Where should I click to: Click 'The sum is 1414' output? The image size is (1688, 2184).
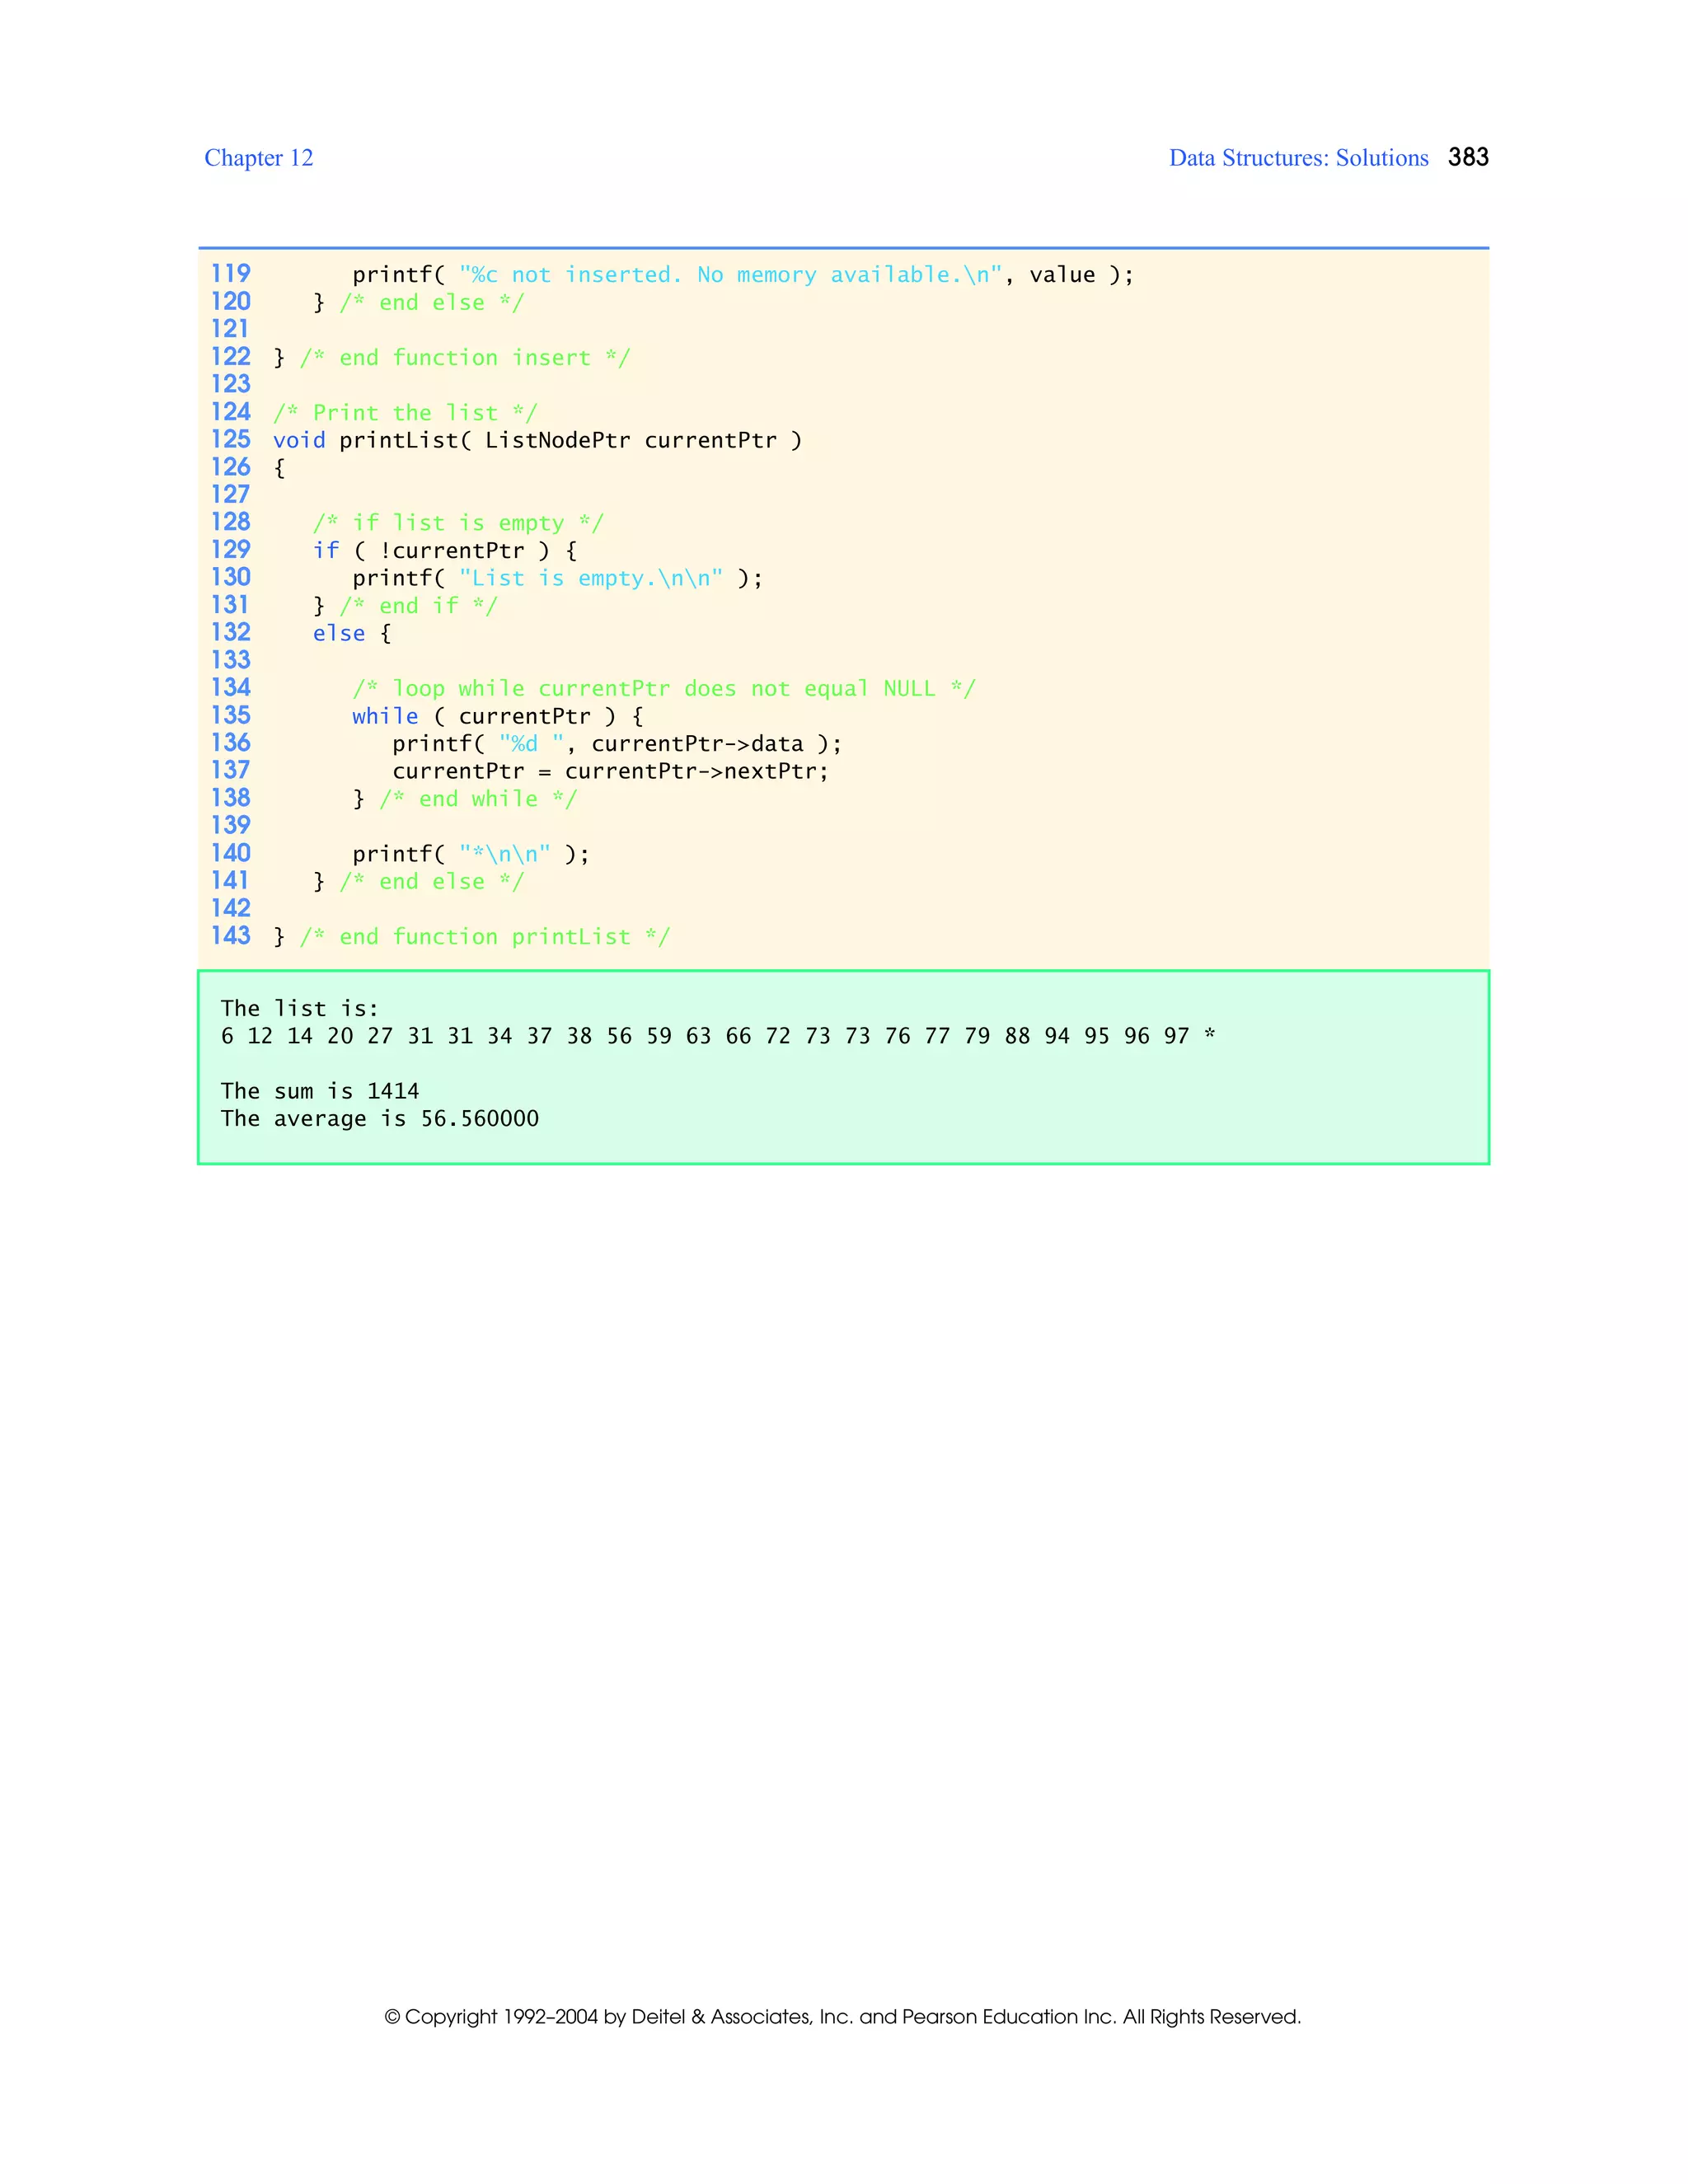point(320,1091)
